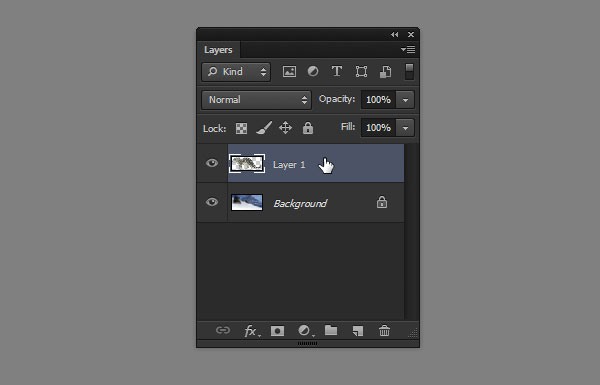Lock all padlock icon

coord(308,128)
